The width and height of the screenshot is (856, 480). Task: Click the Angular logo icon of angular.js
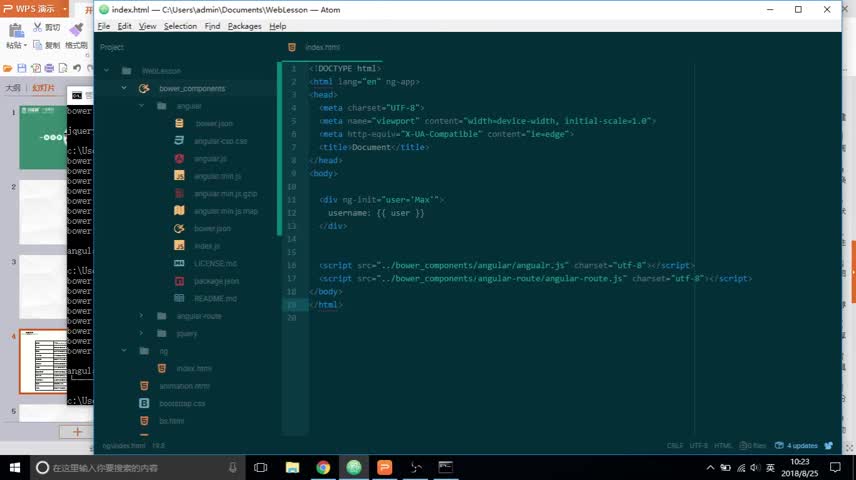pos(179,158)
